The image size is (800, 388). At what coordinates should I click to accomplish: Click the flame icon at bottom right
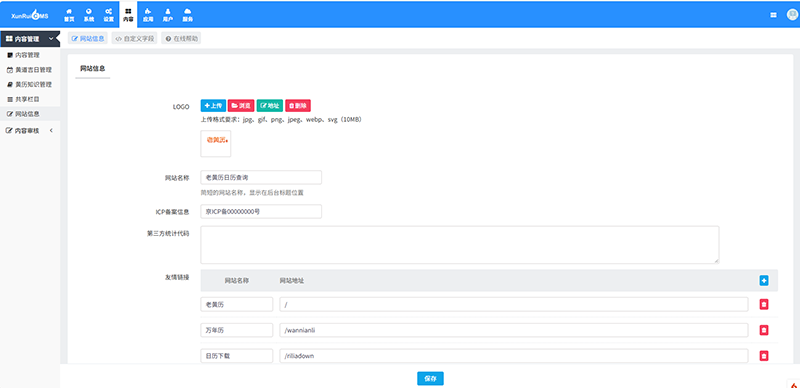794,384
